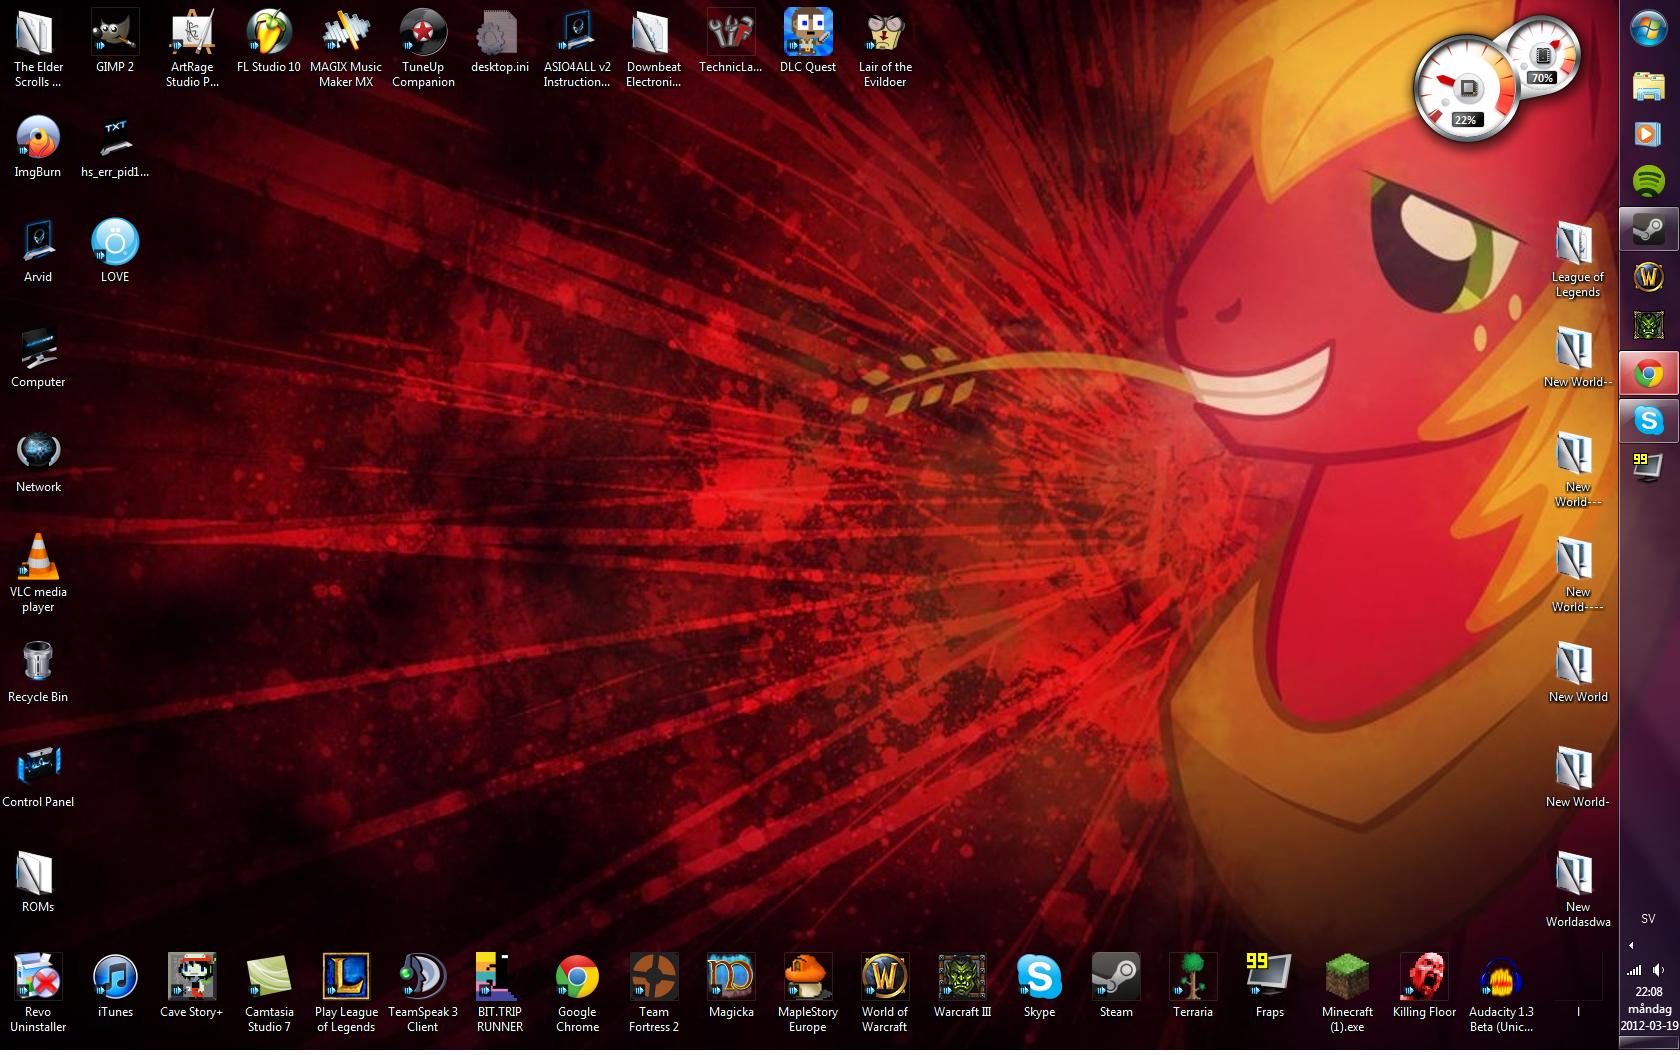The width and height of the screenshot is (1680, 1055).
Task: Select the Skype desktop shortcut
Action: point(1039,987)
